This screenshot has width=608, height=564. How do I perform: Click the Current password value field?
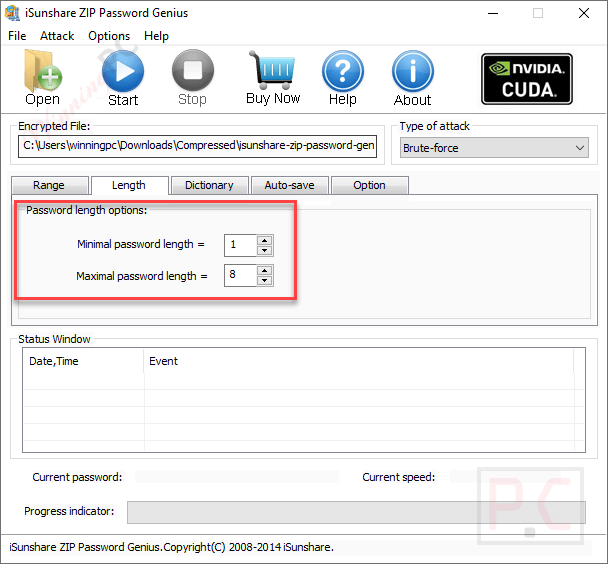click(x=237, y=477)
